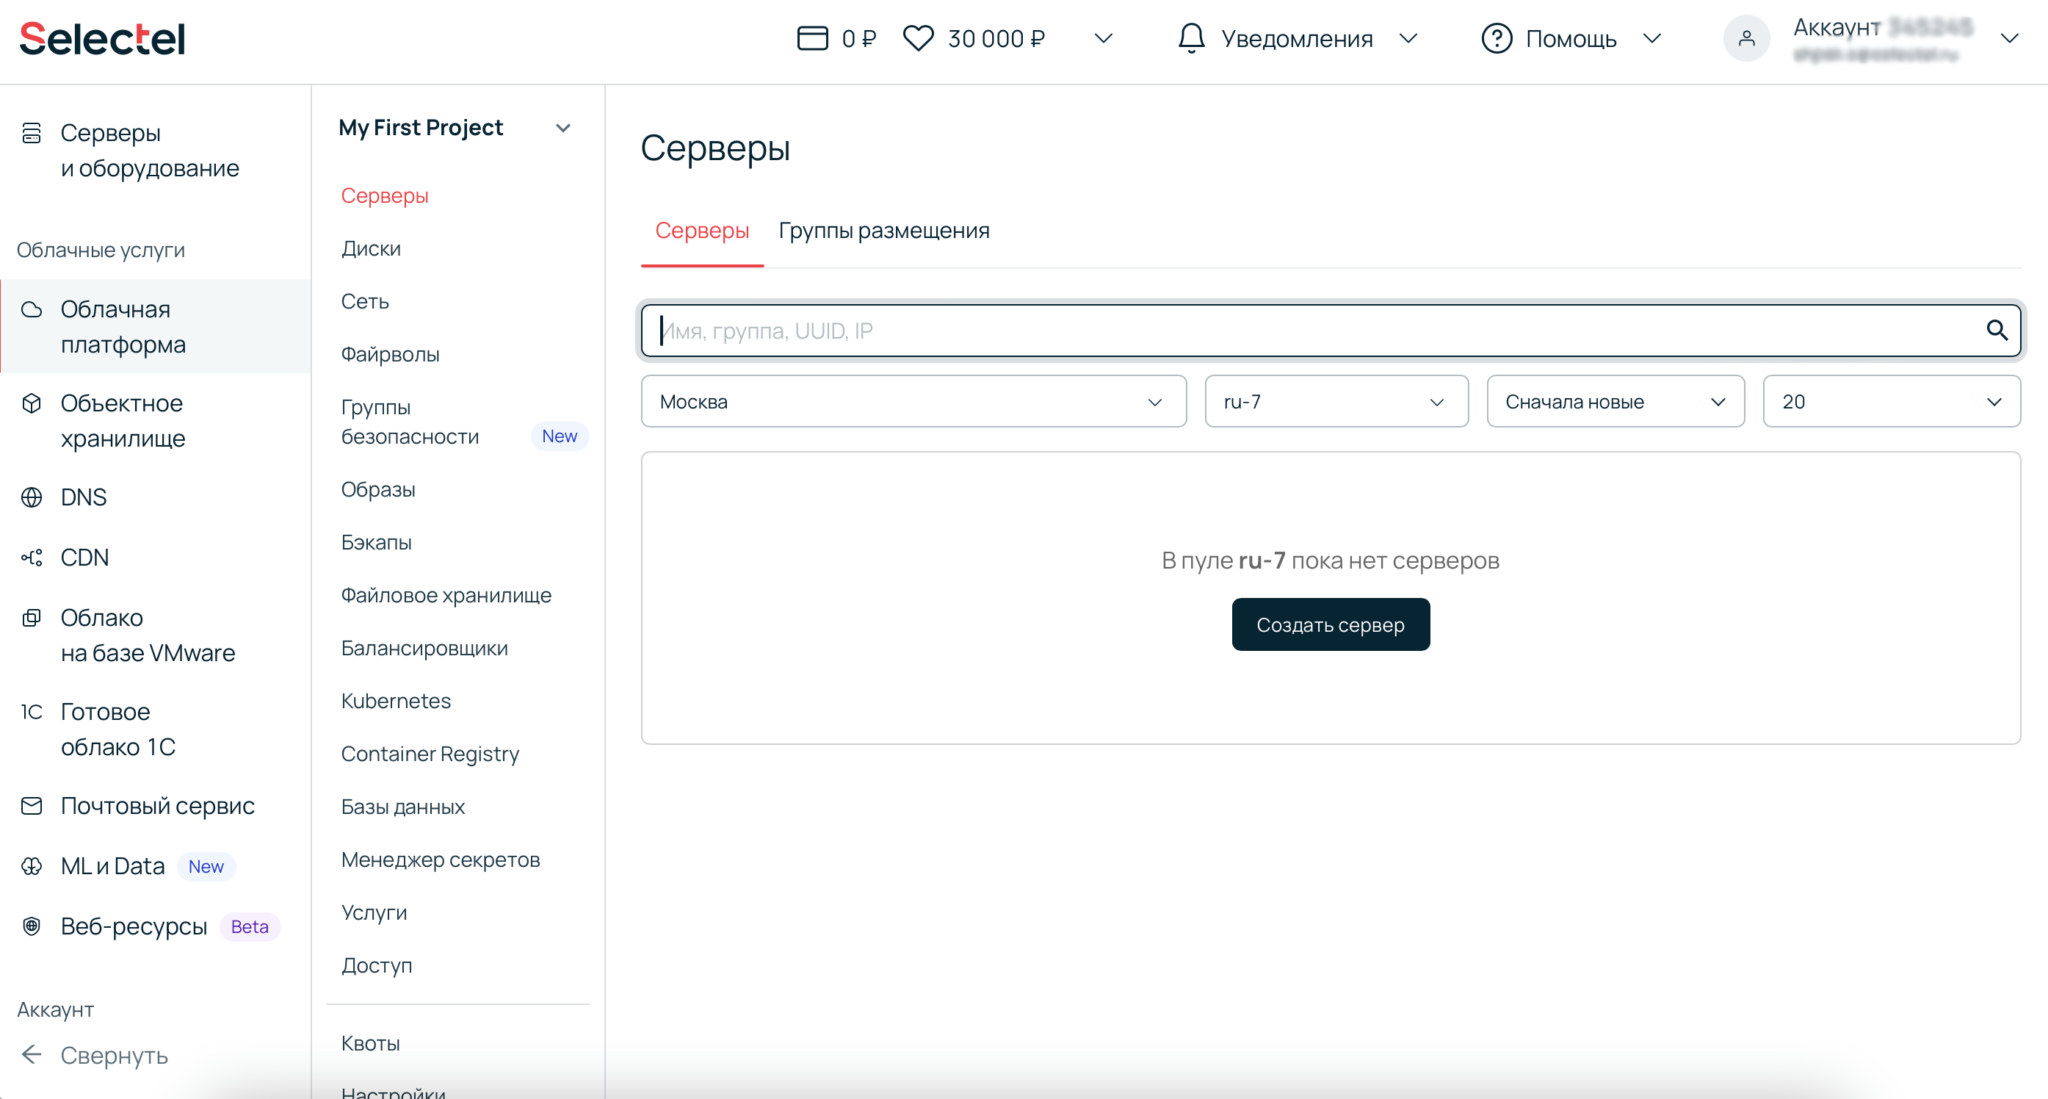Viewport: 2048px width, 1099px height.
Task: Open the Файрволы link
Action: pyautogui.click(x=390, y=354)
